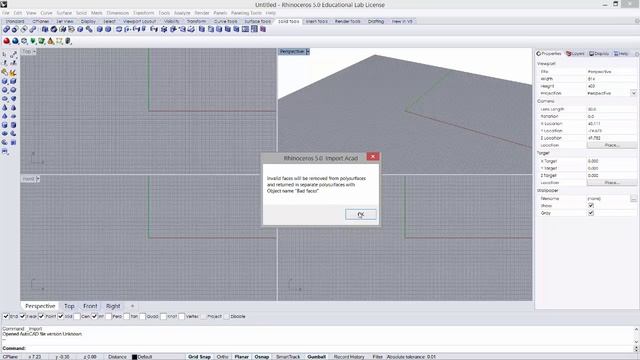Click the CPlane label in the status bar

[10, 357]
